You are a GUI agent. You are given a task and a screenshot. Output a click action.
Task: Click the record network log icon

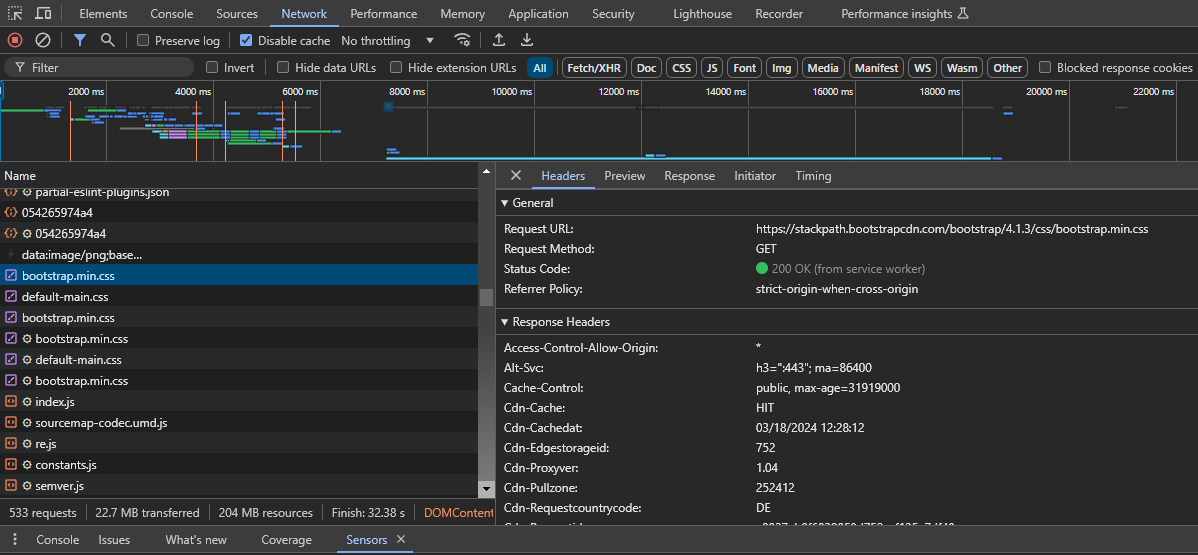click(15, 40)
